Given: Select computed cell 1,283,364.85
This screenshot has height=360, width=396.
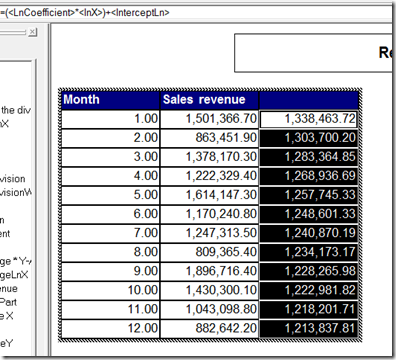Looking at the screenshot, I should tap(309, 157).
